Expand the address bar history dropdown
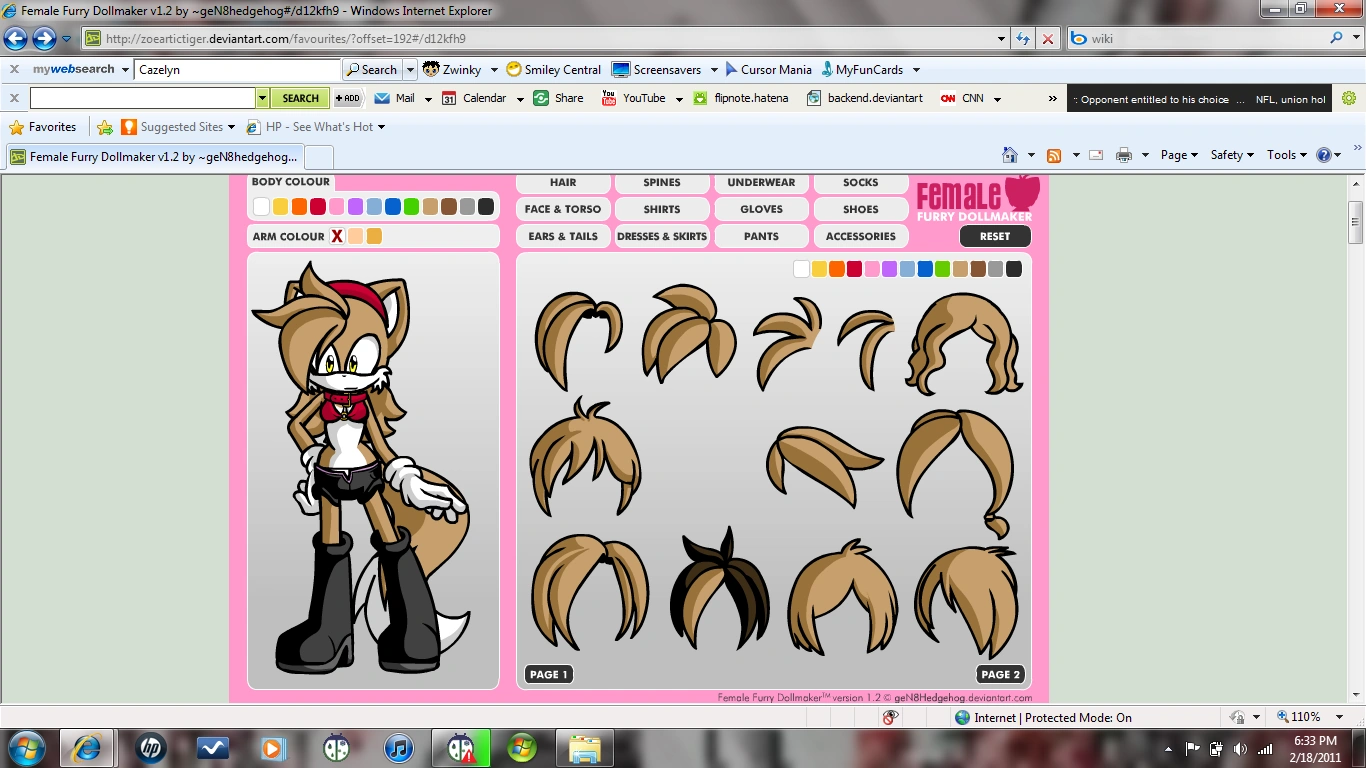The width and height of the screenshot is (1366, 768). click(1002, 39)
